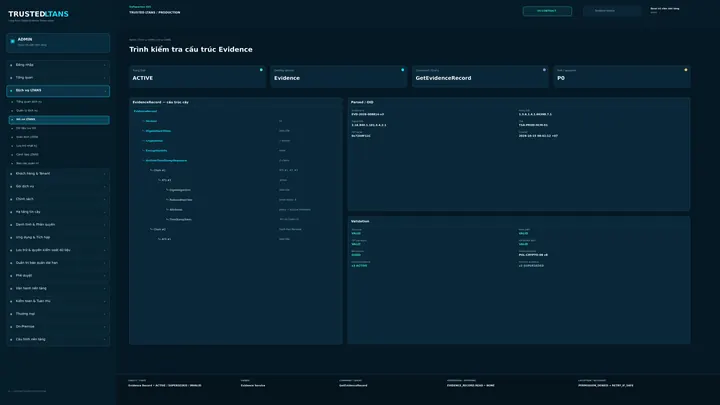This screenshot has height=405, width=720.
Task: Click the teal-outlined button in top header
Action: pyautogui.click(x=547, y=11)
